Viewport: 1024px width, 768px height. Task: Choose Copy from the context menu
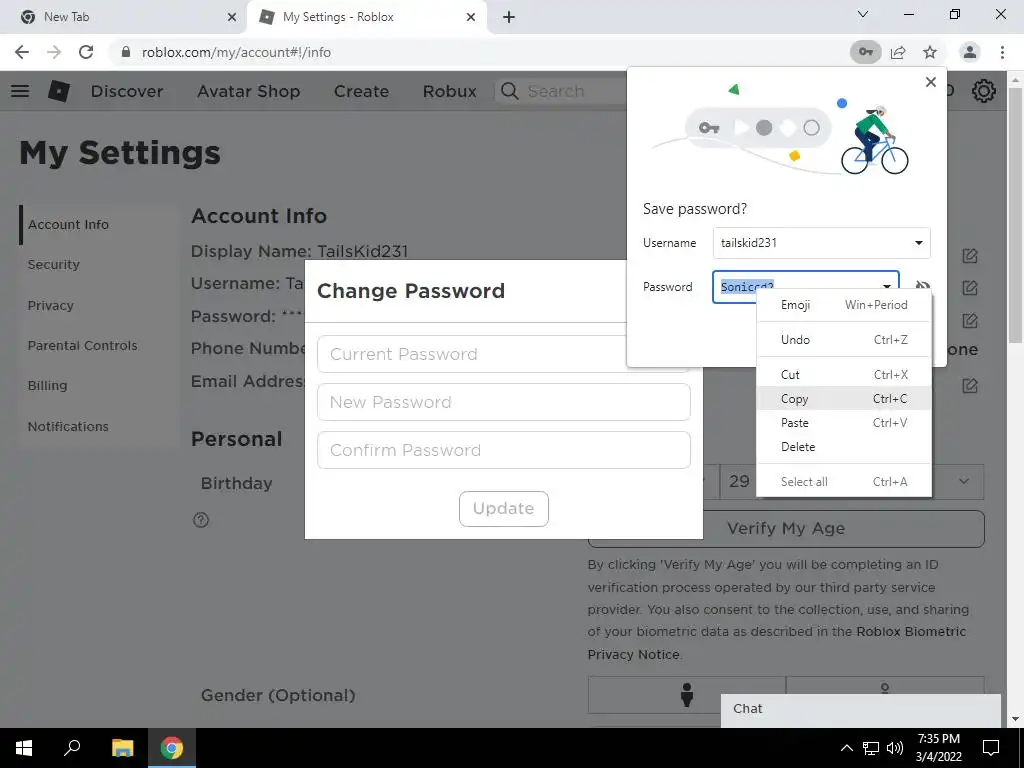(x=844, y=398)
